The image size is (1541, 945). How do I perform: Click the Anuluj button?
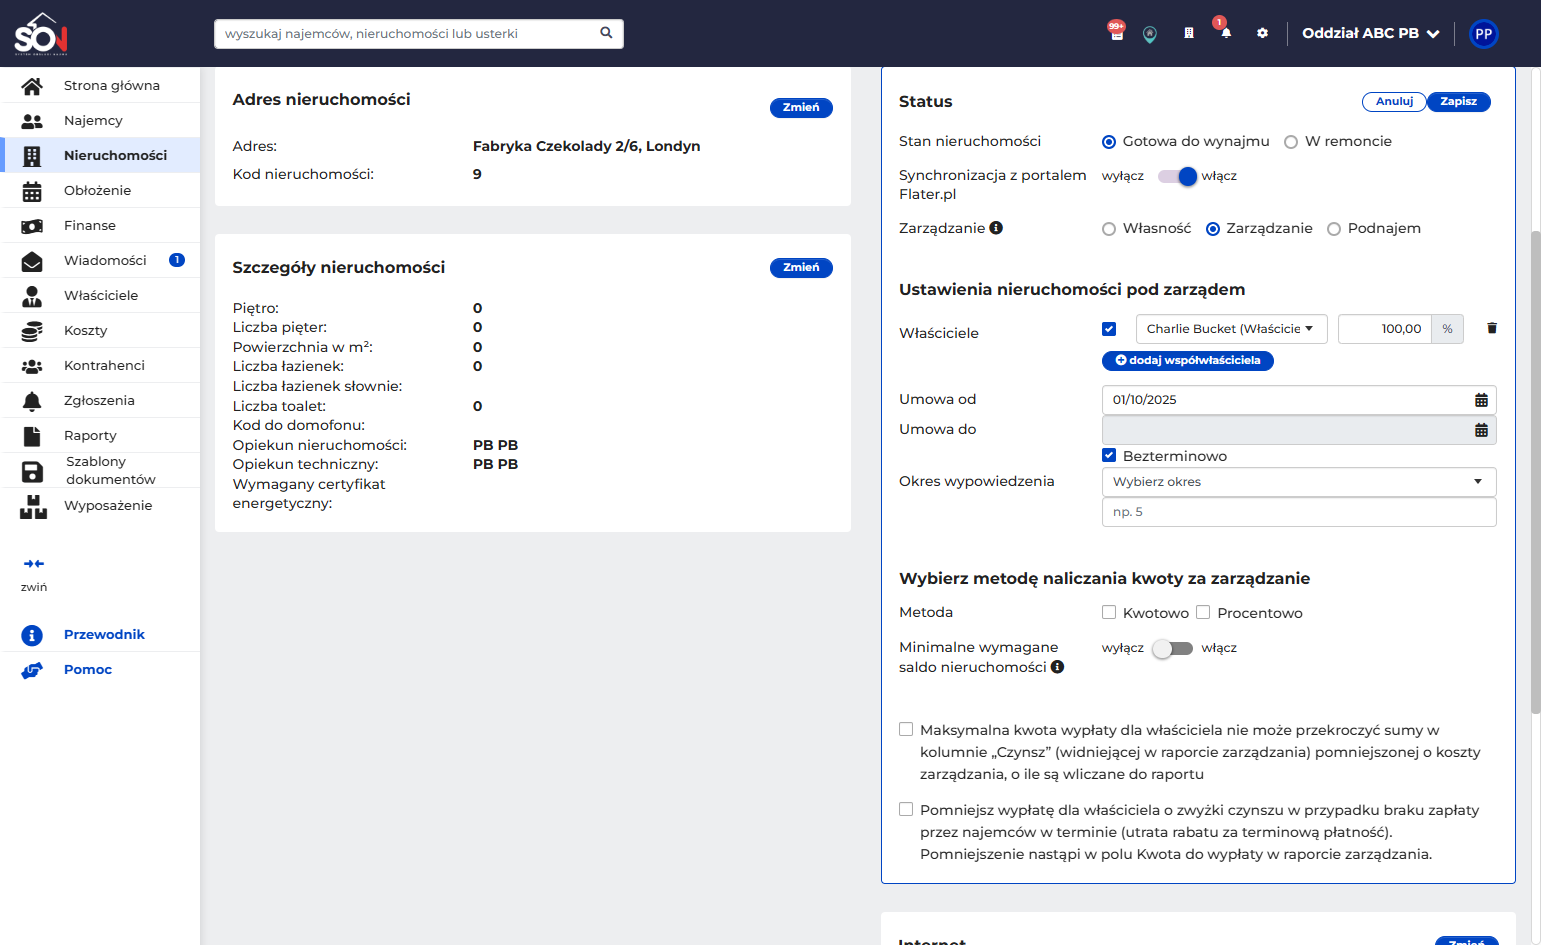tap(1394, 101)
